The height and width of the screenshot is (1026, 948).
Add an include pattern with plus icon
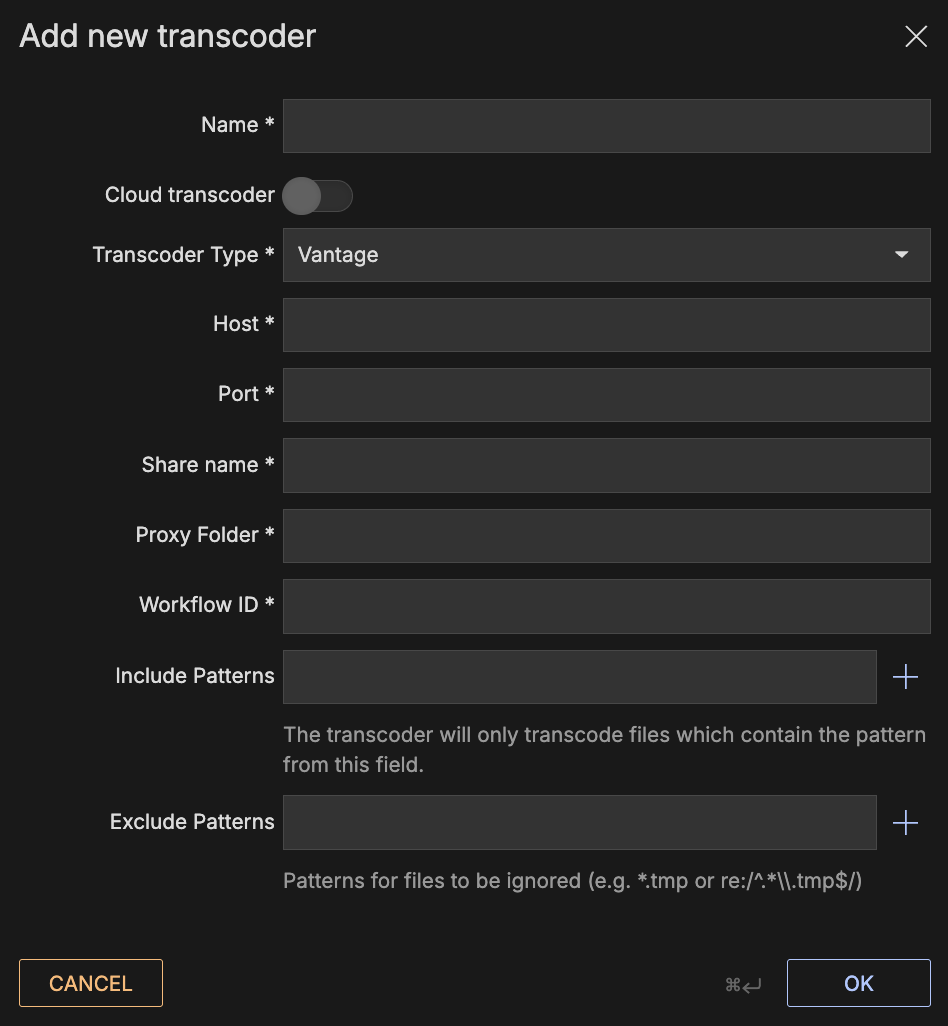pos(905,677)
